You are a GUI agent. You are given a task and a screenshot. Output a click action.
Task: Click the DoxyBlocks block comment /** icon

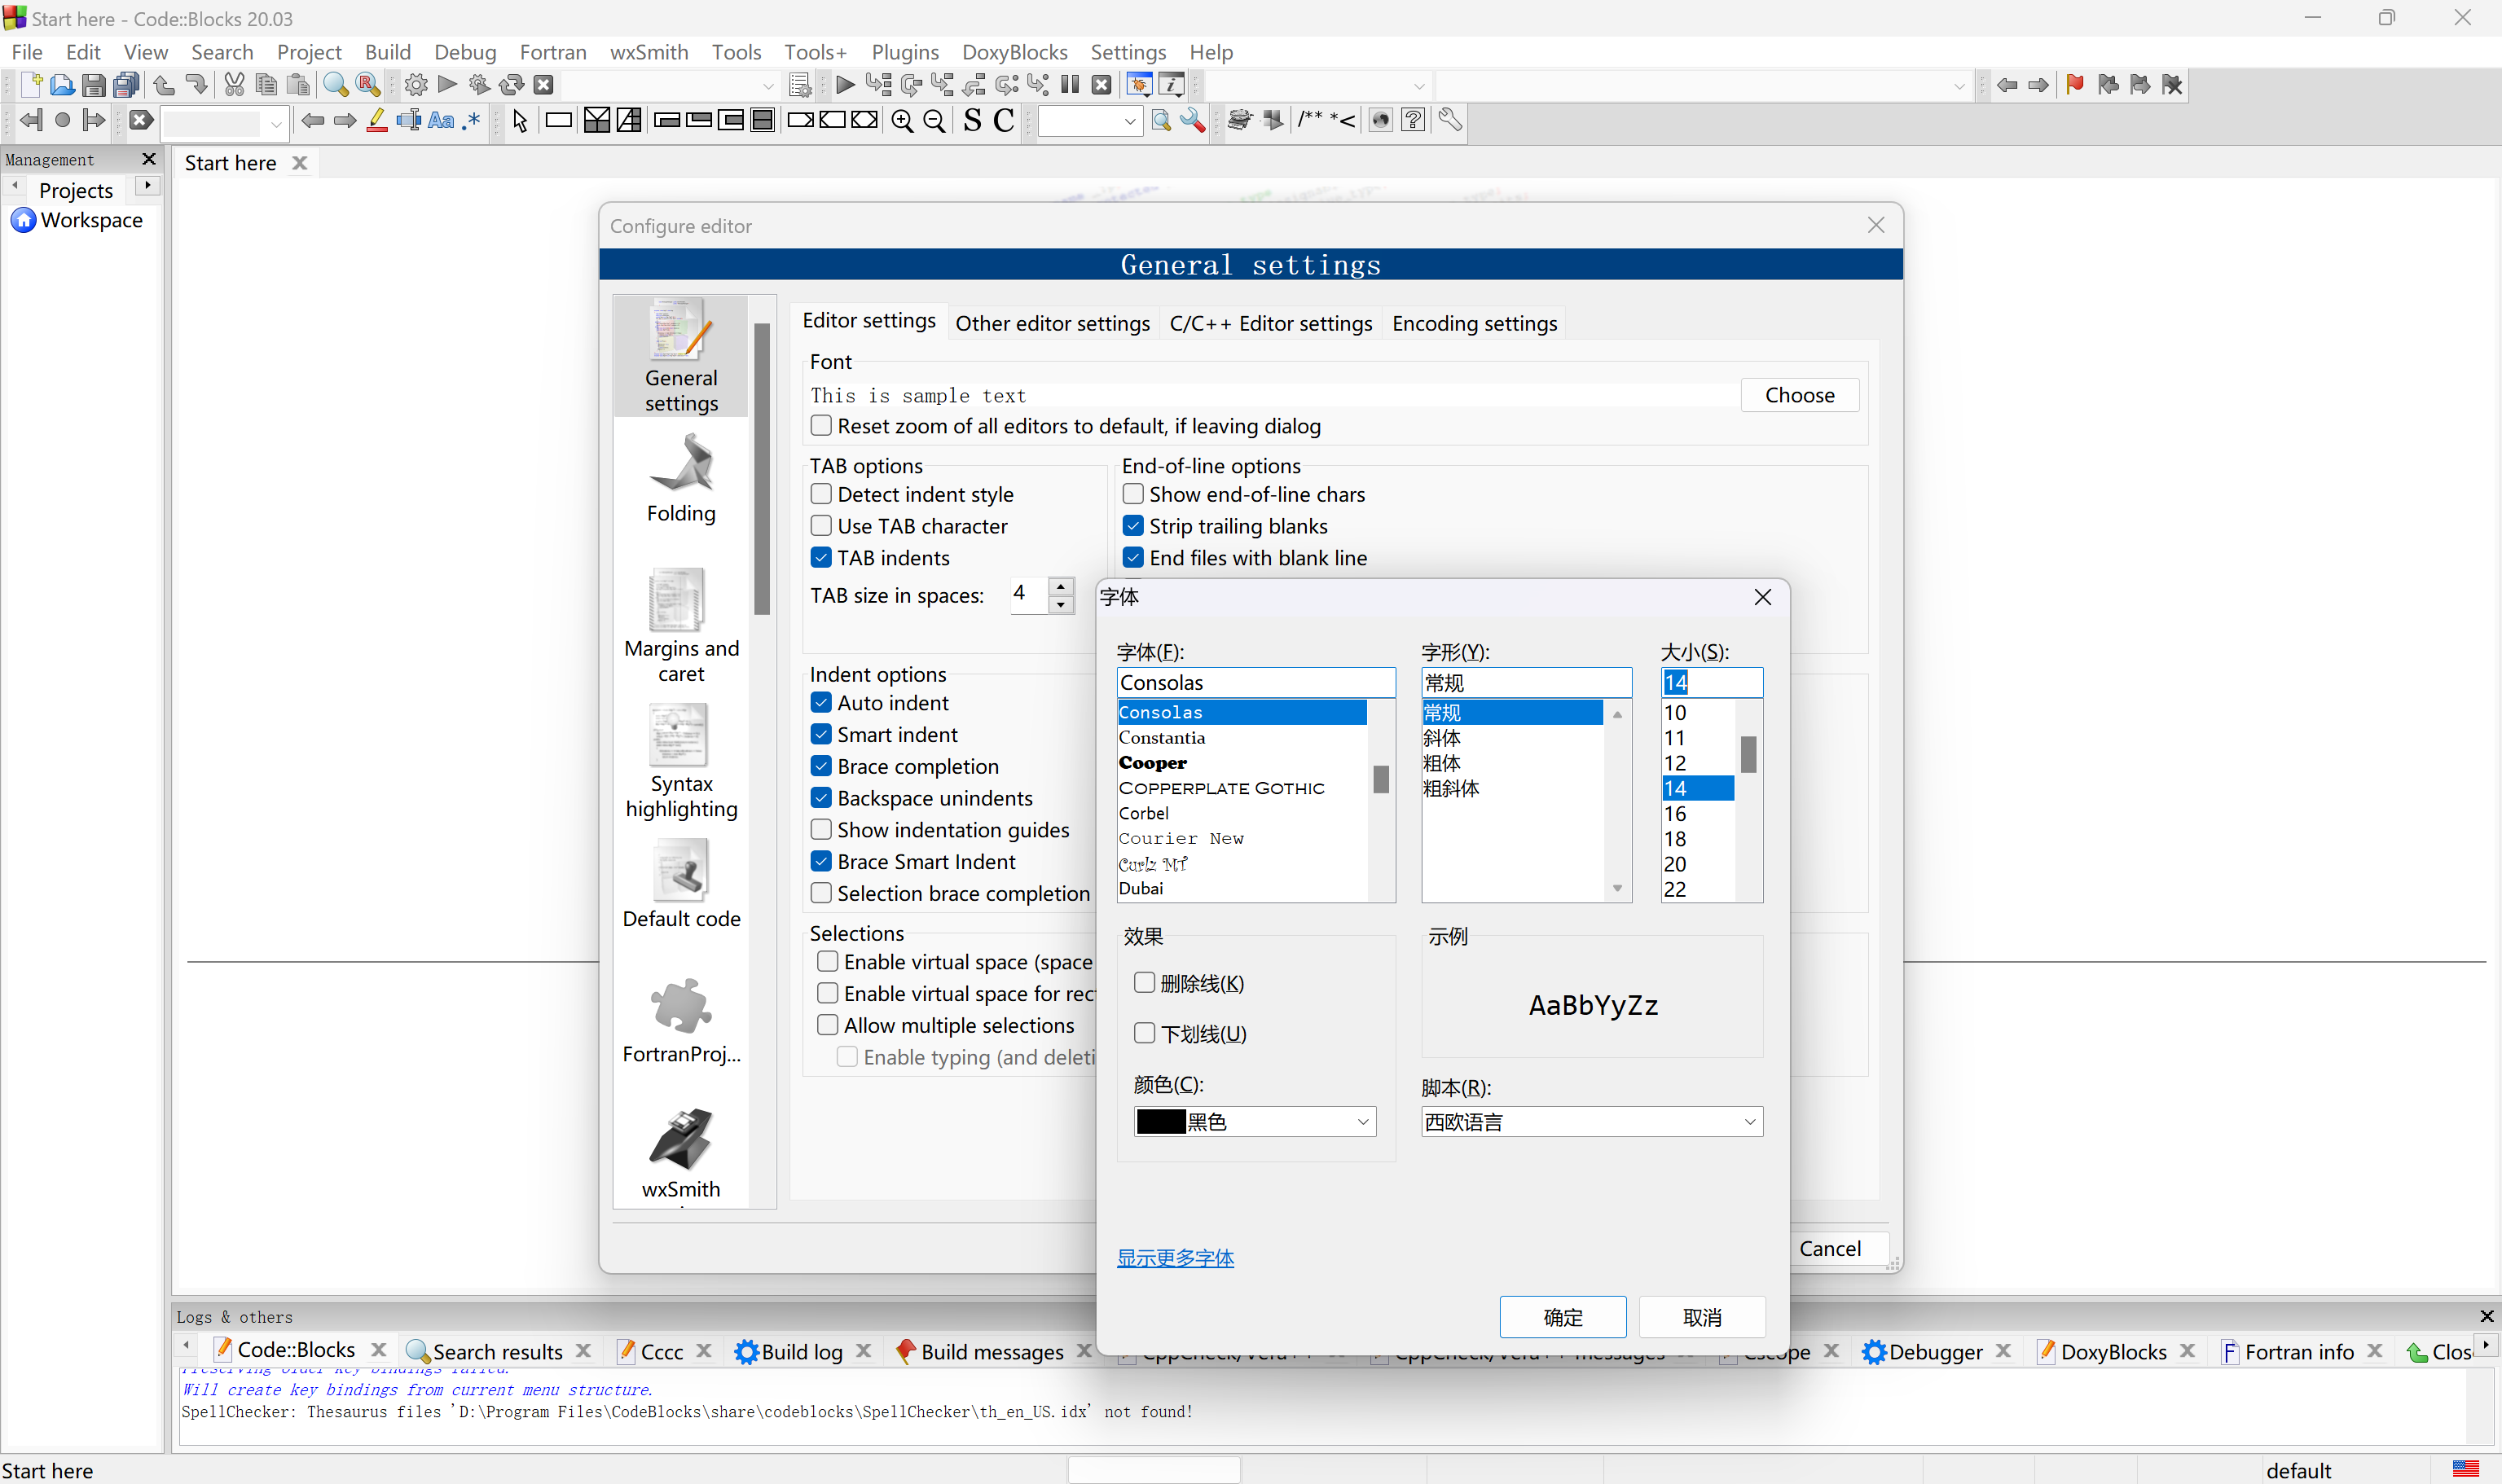[1310, 121]
